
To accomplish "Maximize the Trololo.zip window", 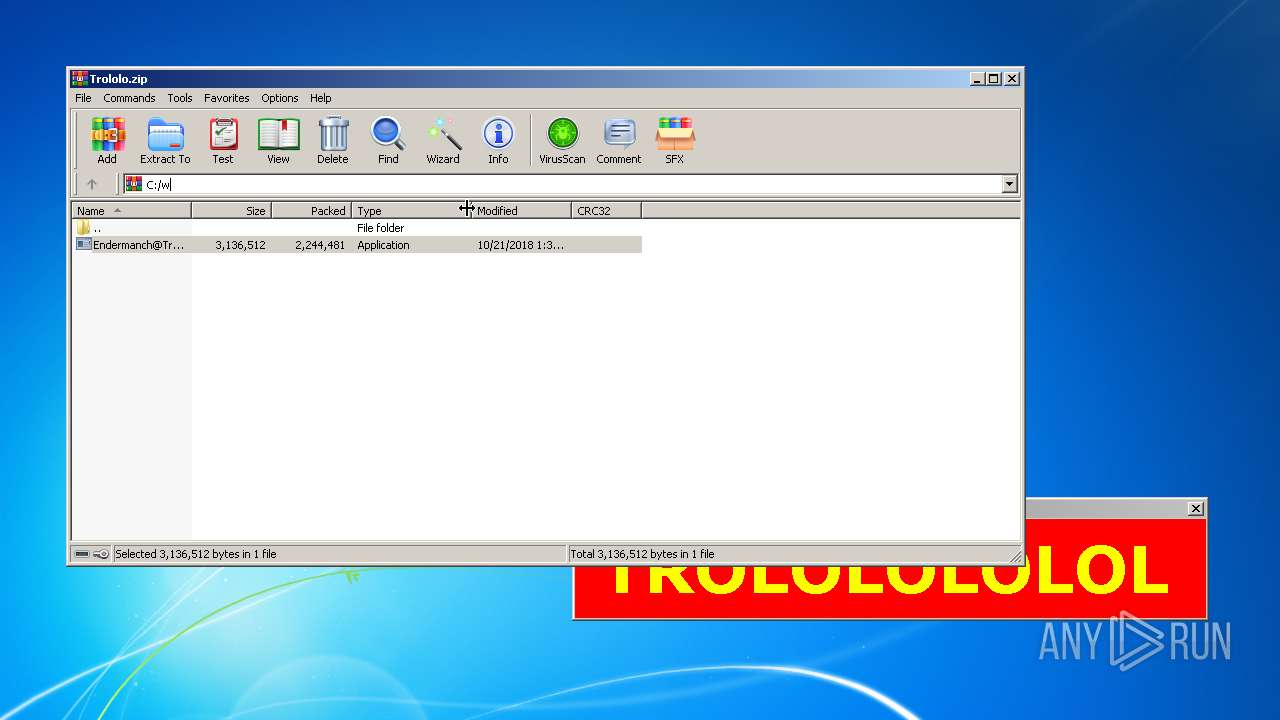I will 993,79.
